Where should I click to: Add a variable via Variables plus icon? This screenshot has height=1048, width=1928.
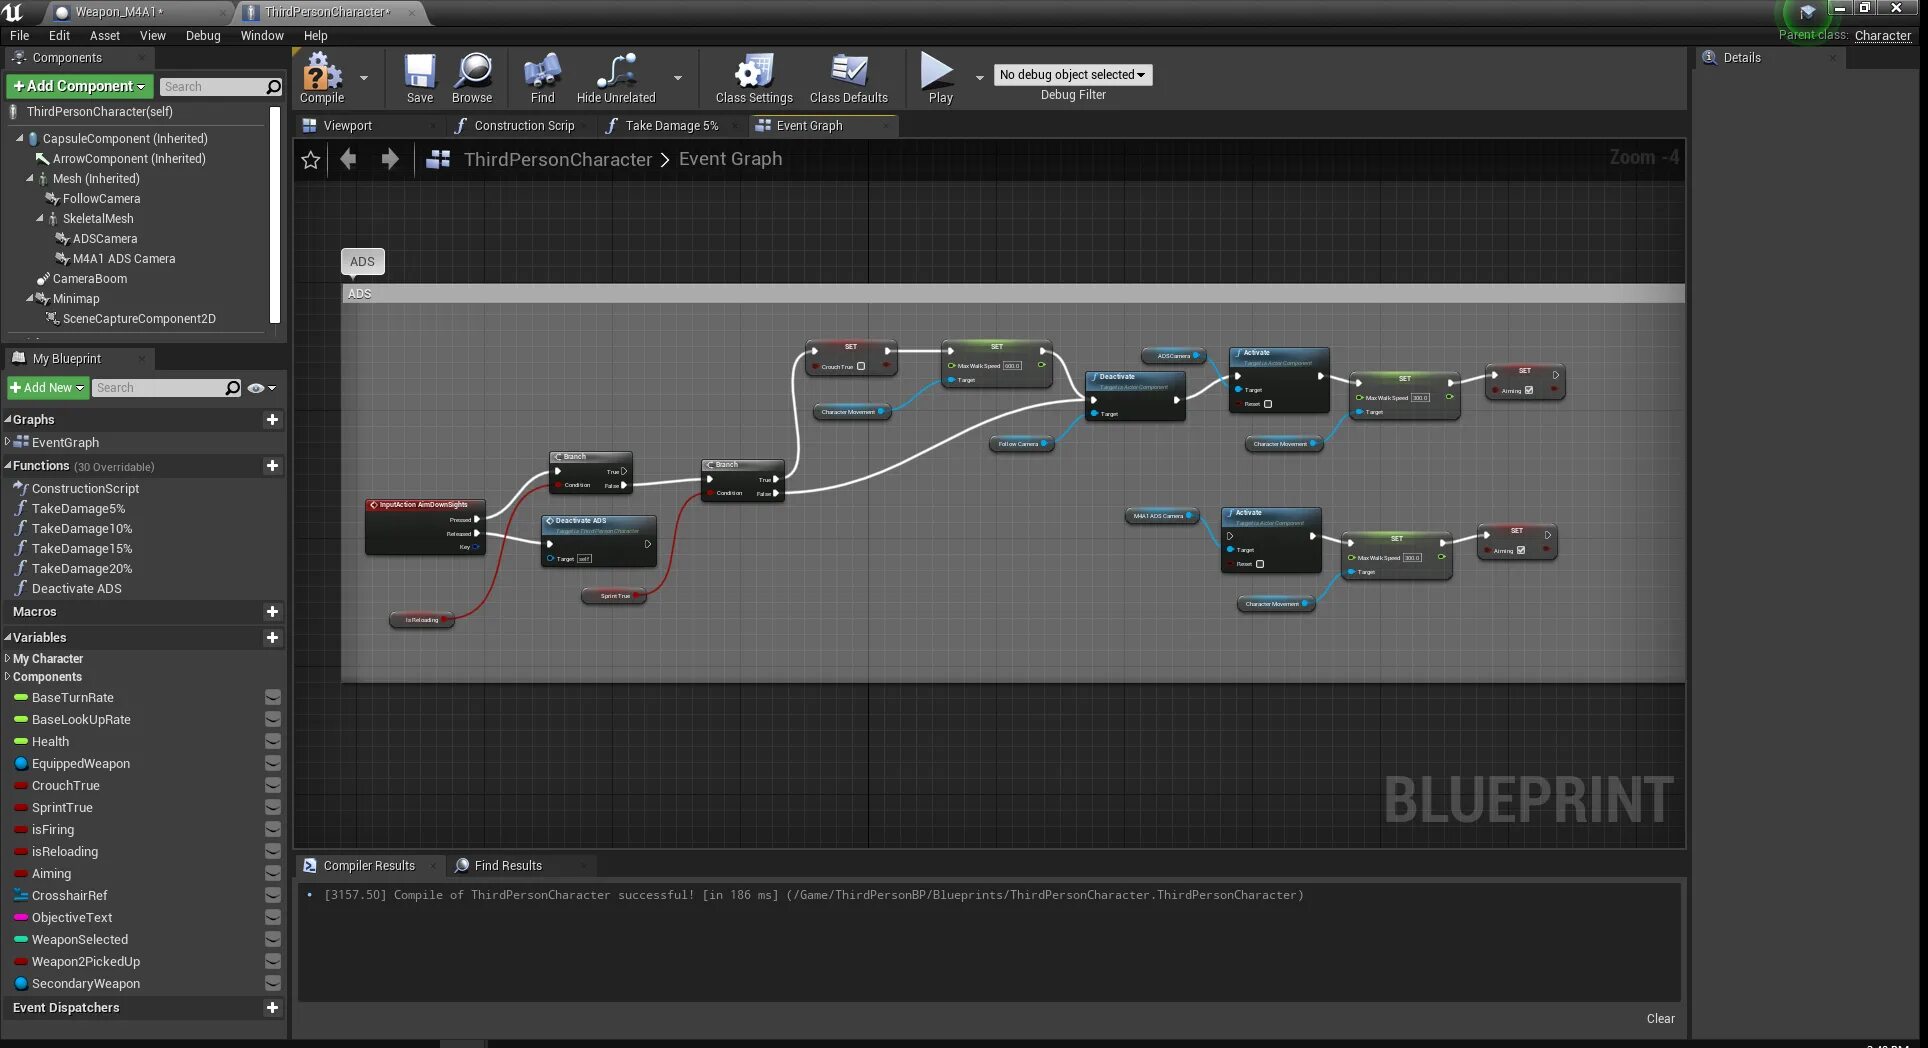[272, 638]
